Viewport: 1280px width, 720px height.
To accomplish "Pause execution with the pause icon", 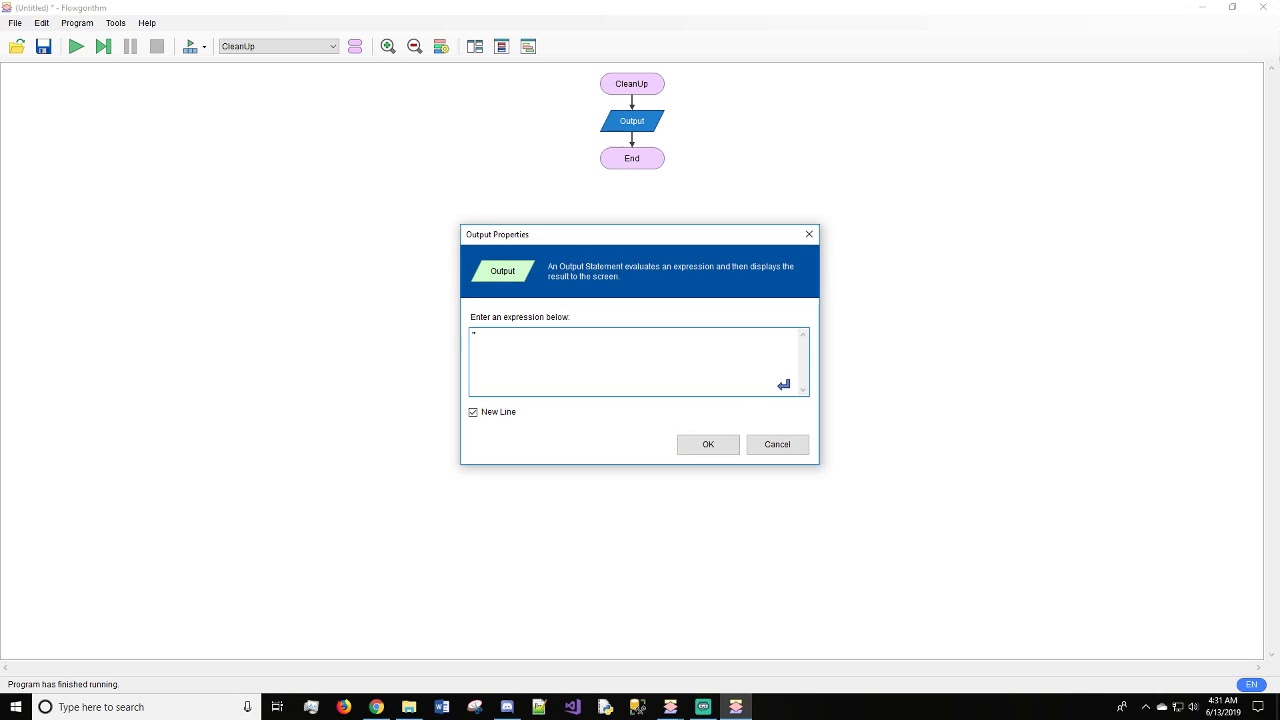I will pos(130,46).
